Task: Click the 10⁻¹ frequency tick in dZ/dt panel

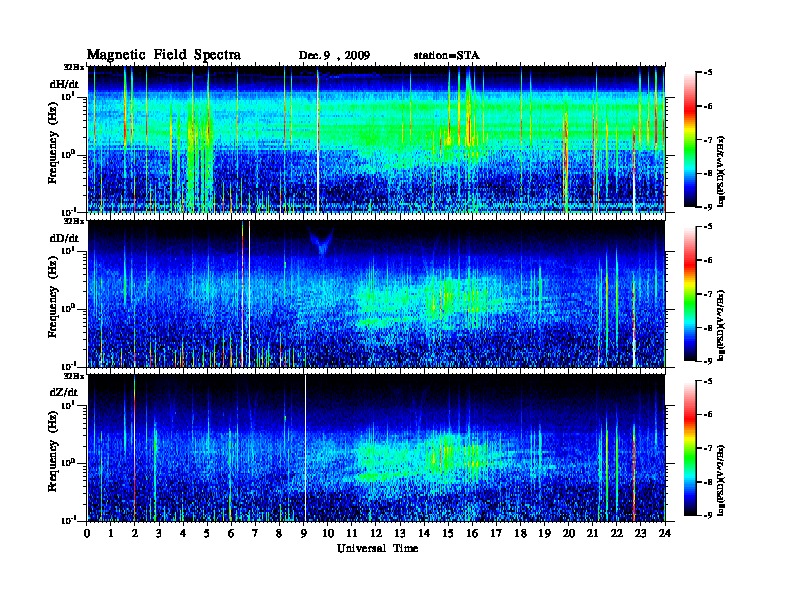Action: pyautogui.click(x=68, y=520)
